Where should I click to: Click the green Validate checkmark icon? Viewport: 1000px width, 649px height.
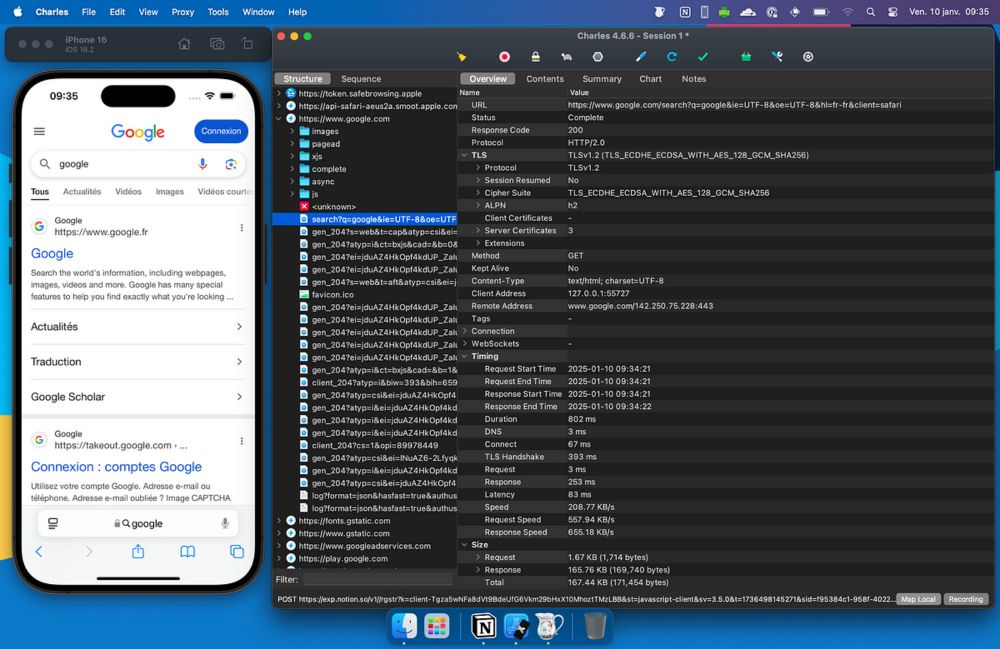pyautogui.click(x=703, y=57)
